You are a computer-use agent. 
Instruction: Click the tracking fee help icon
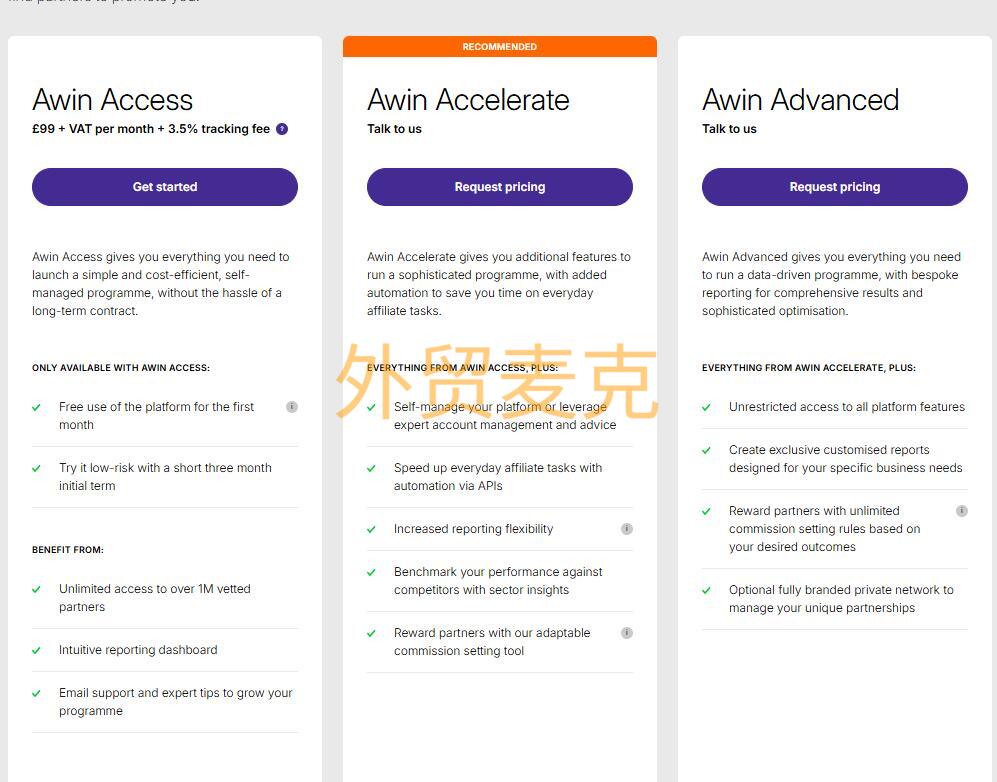282,129
